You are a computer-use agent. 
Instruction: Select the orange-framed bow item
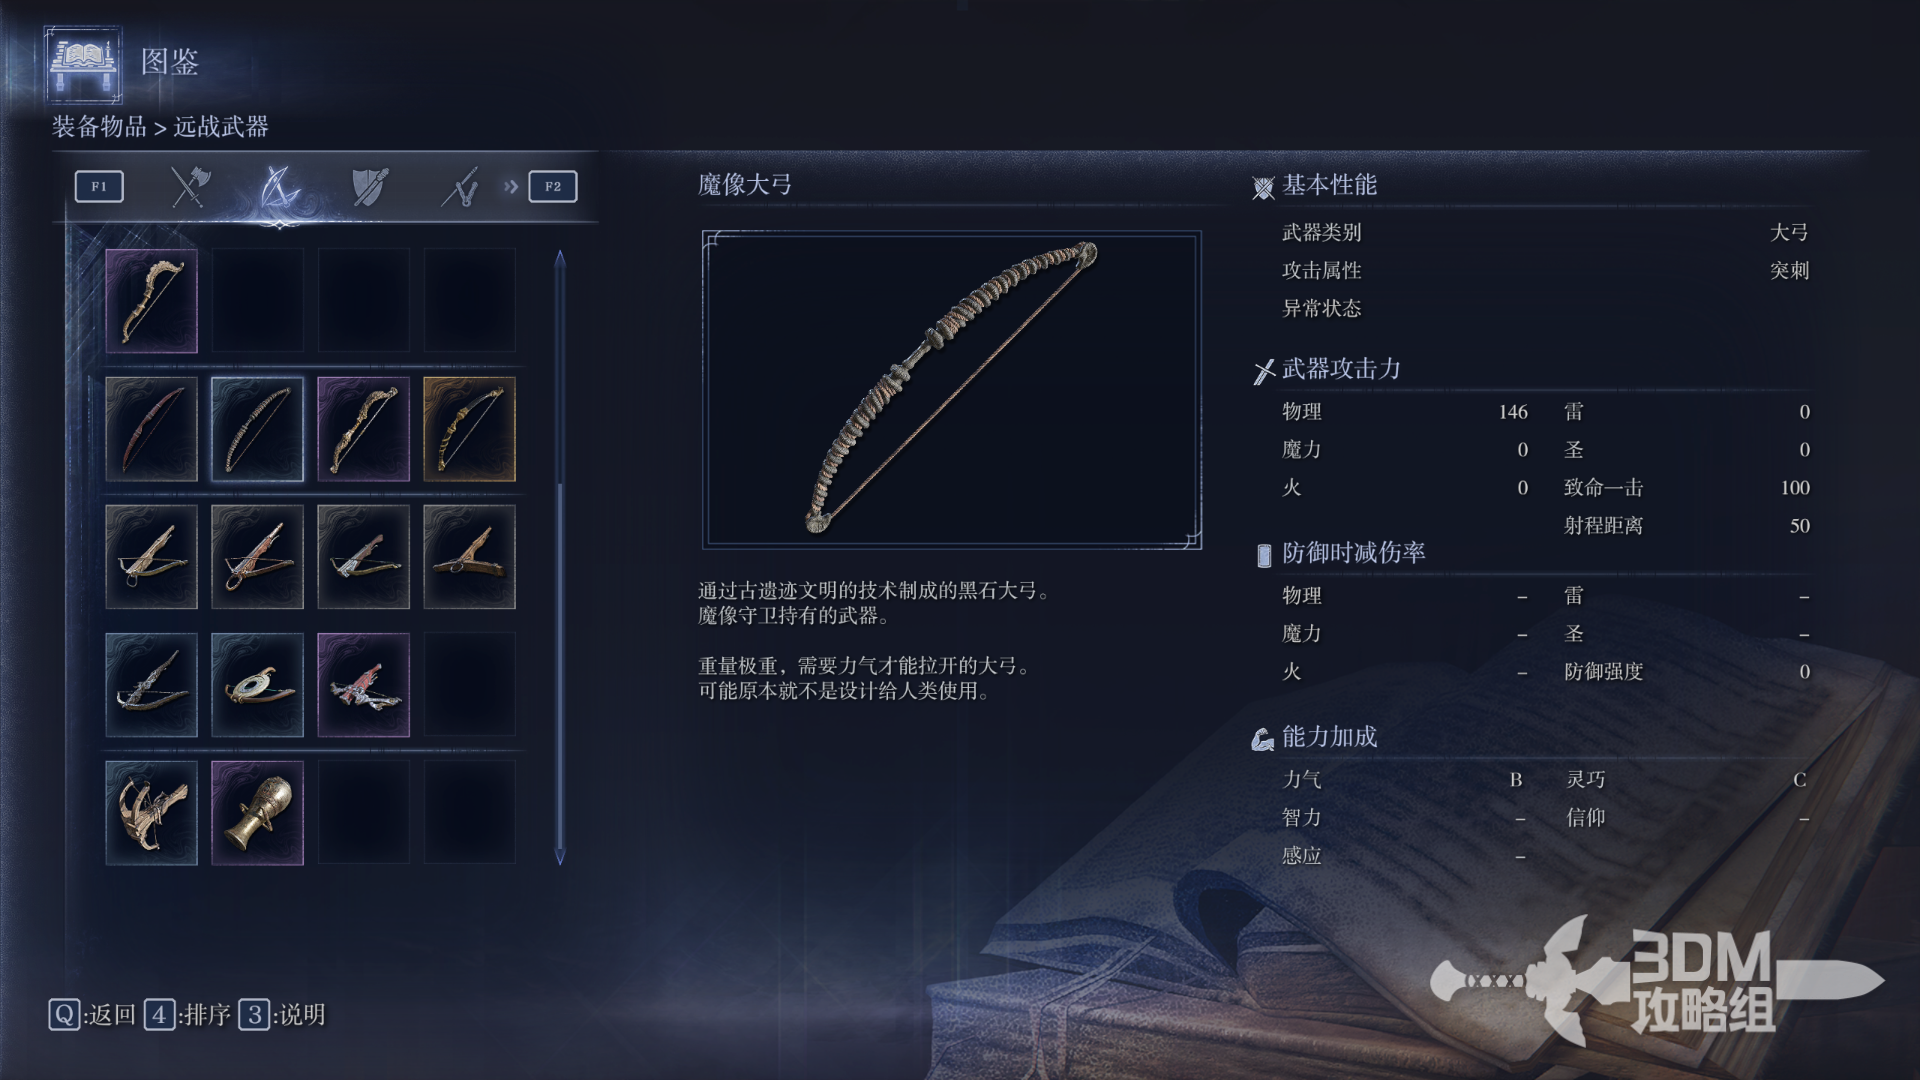(469, 429)
